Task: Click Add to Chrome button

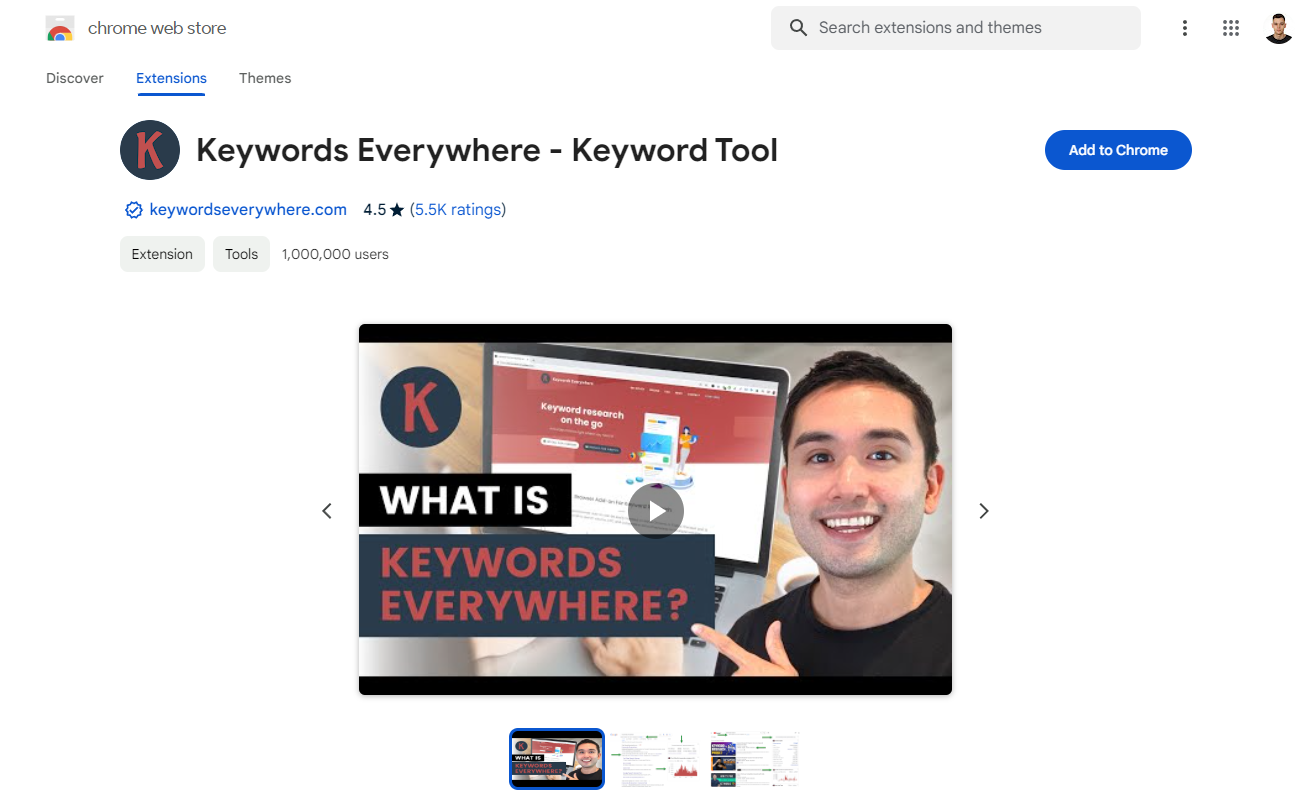Action: coord(1118,150)
